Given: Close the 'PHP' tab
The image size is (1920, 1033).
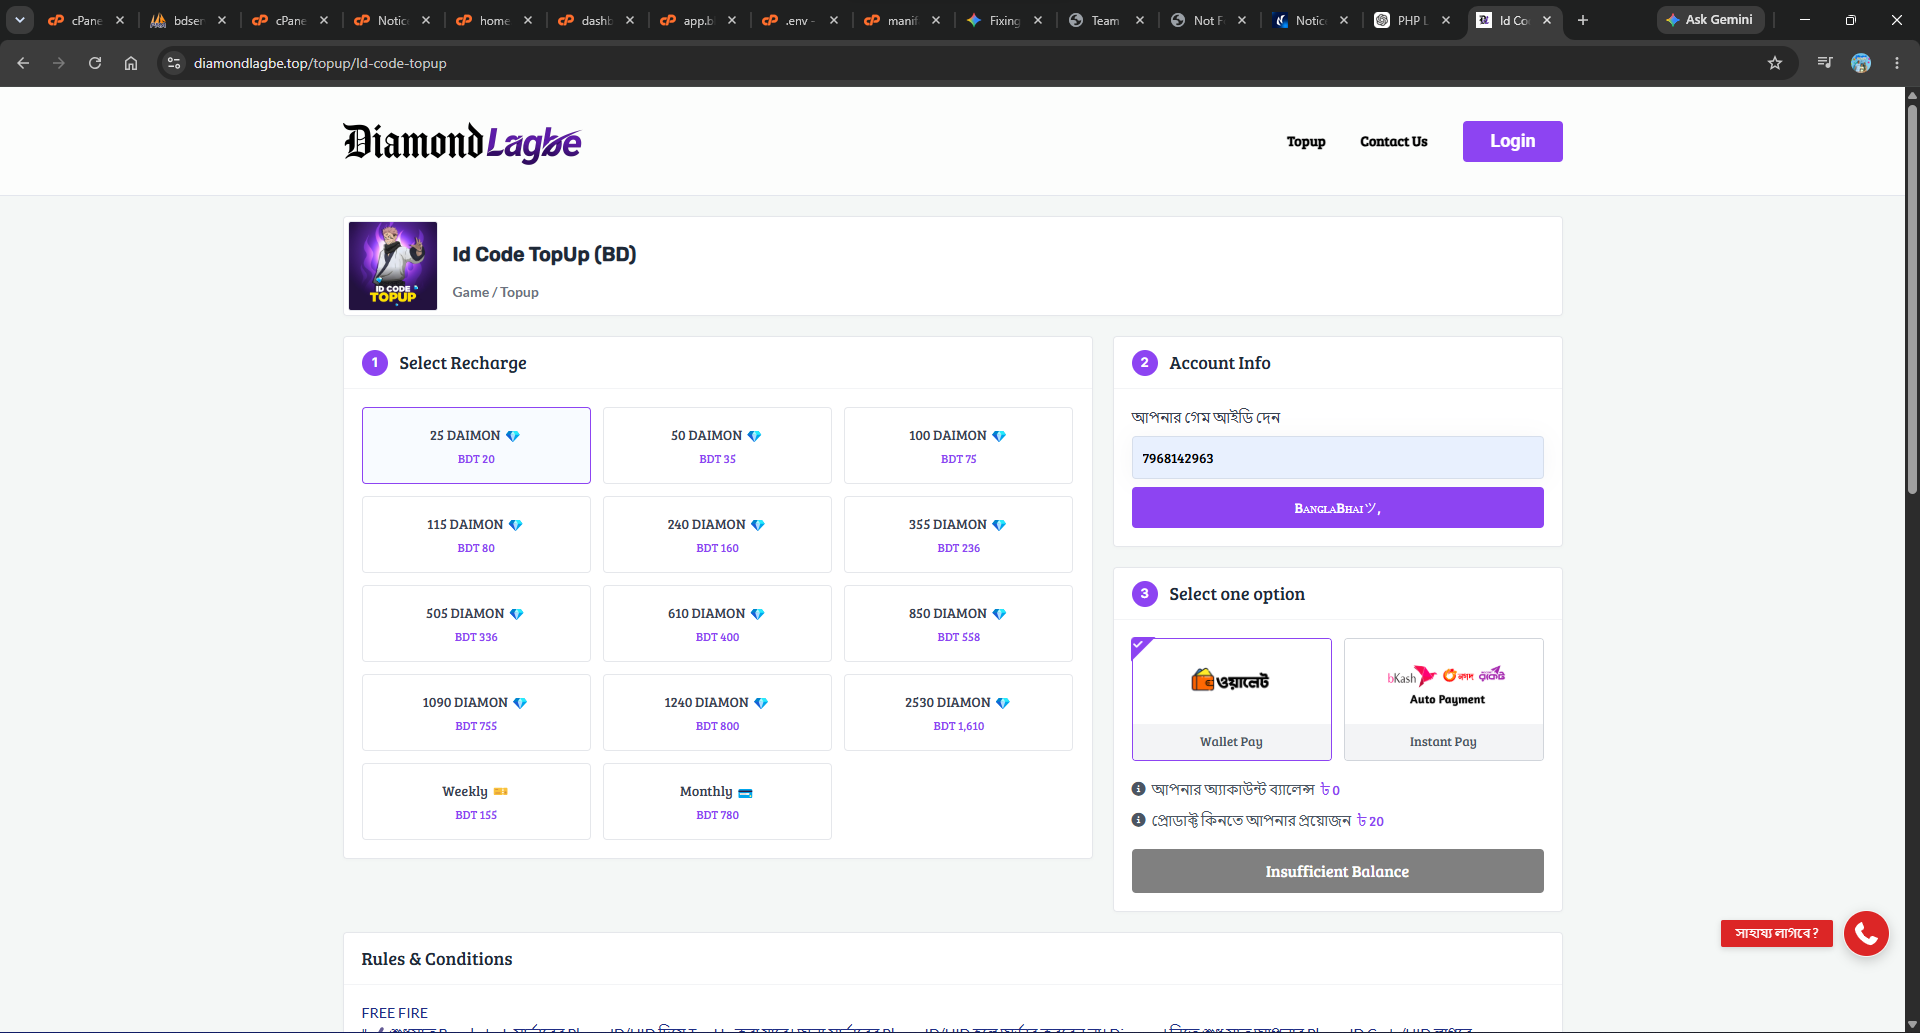Looking at the screenshot, I should pyautogui.click(x=1446, y=20).
